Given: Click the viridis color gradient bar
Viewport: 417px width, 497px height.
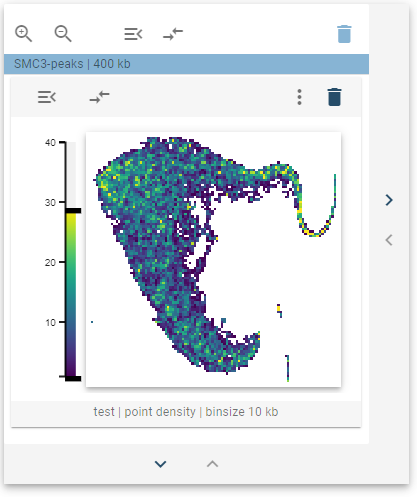Looking at the screenshot, I should point(71,295).
